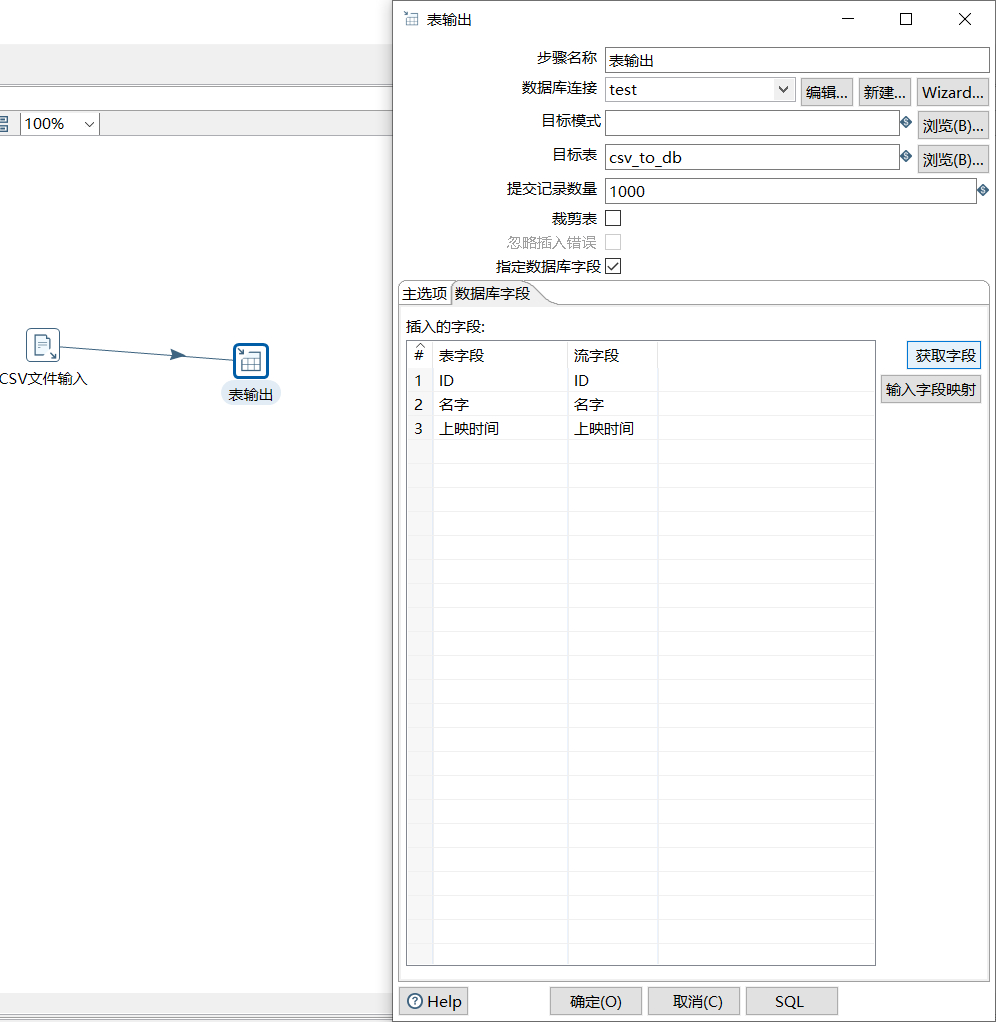996x1022 pixels.
Task: Click the 目标表 input field containing csv_to_db
Action: pos(751,158)
